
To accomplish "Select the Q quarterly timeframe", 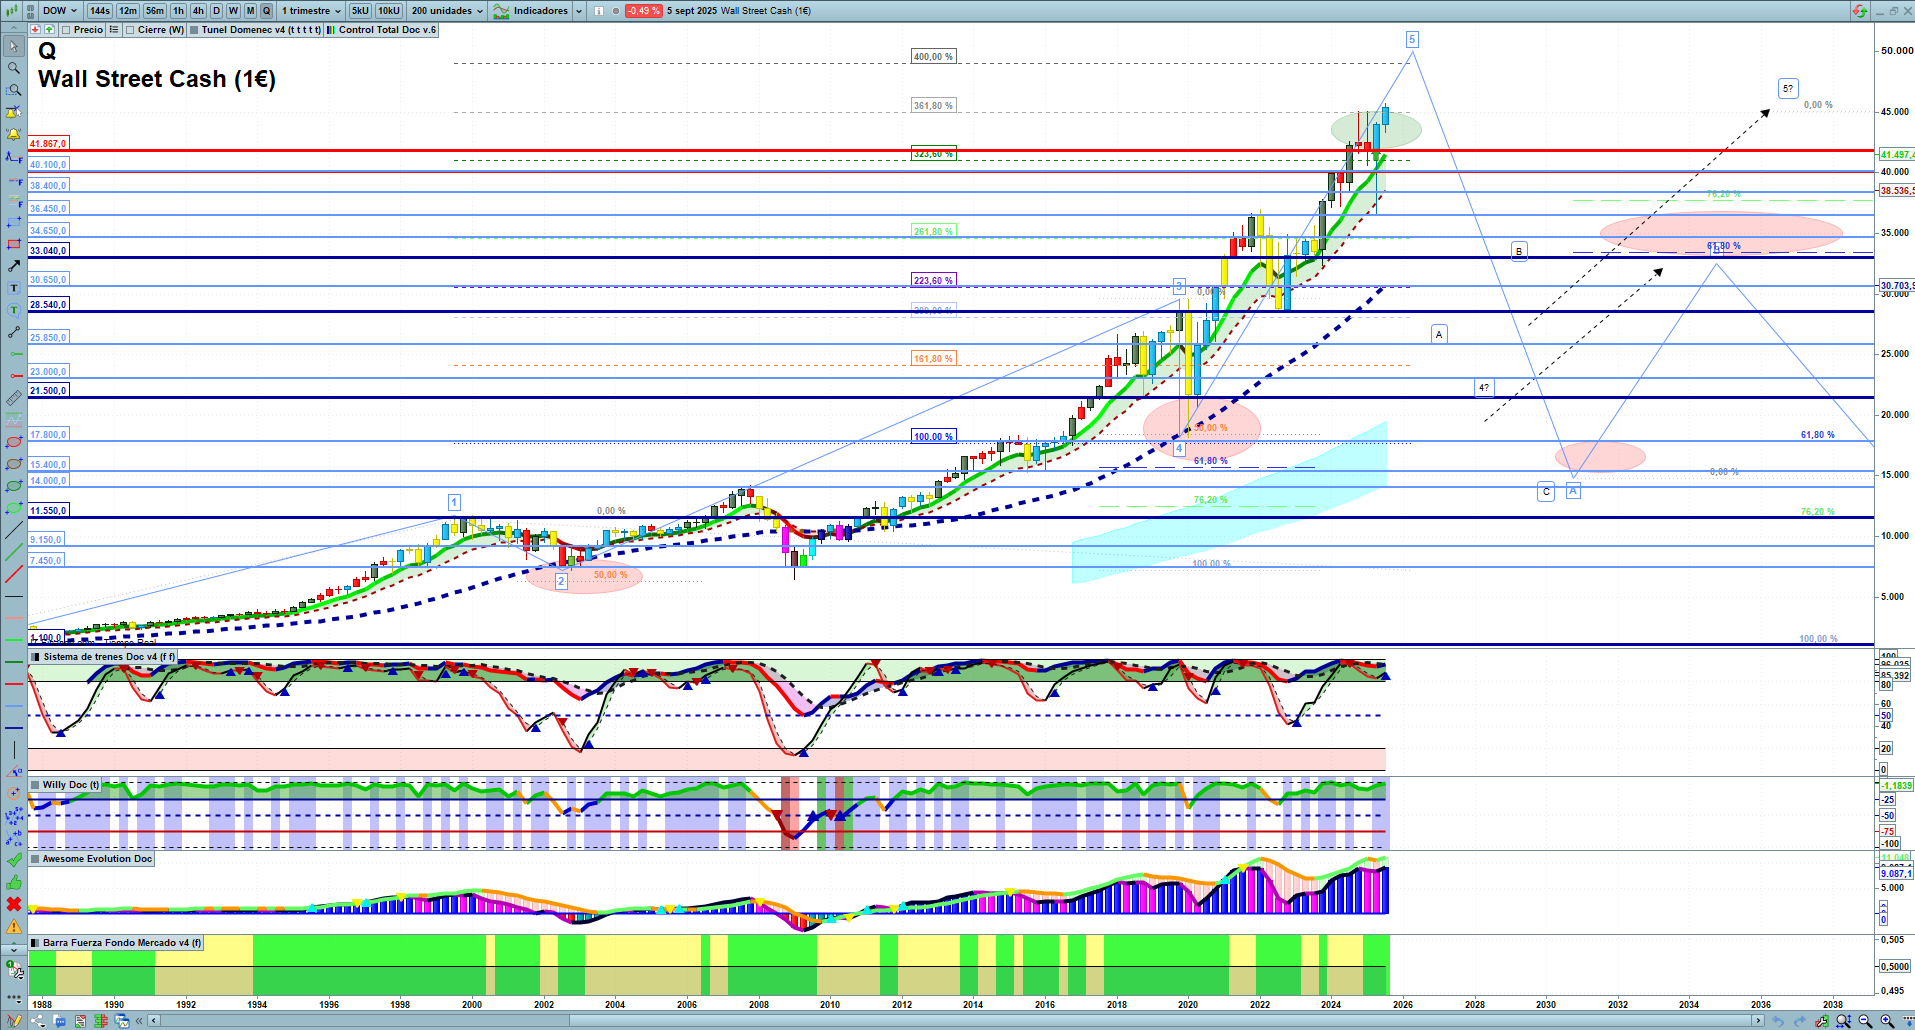I will [267, 11].
